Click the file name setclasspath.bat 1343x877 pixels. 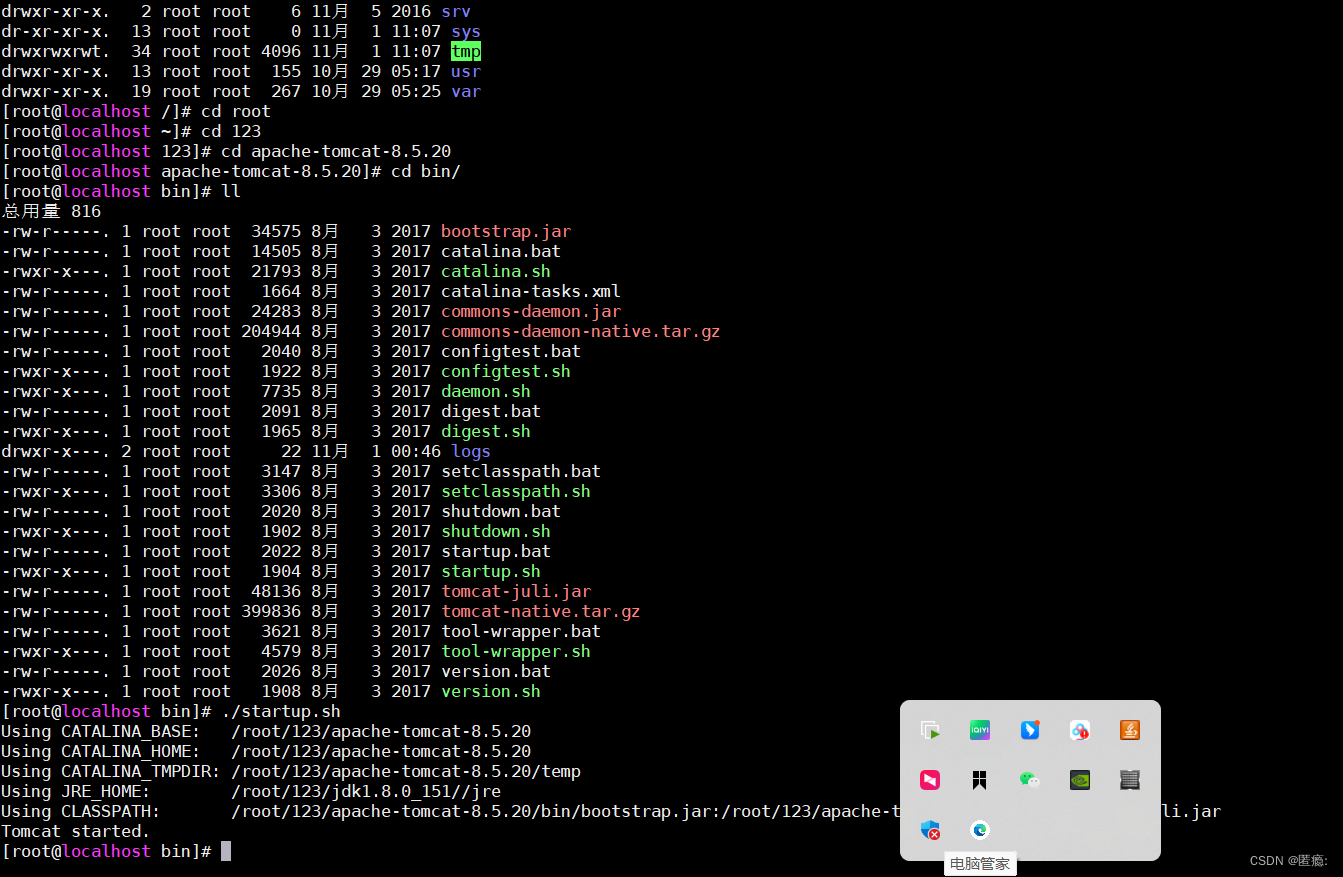tap(521, 471)
